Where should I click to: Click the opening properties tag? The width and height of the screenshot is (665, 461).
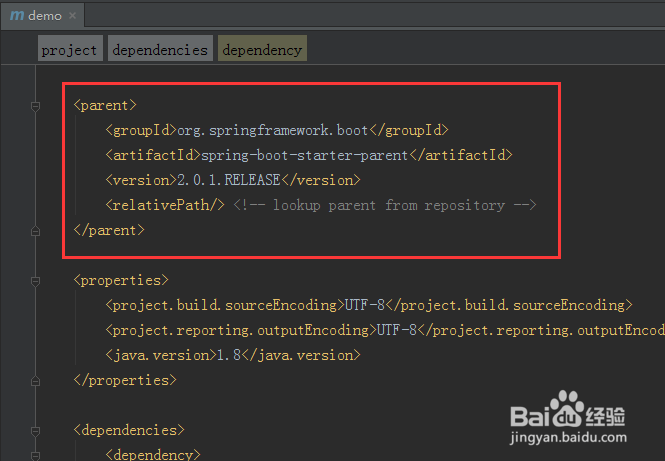(121, 280)
